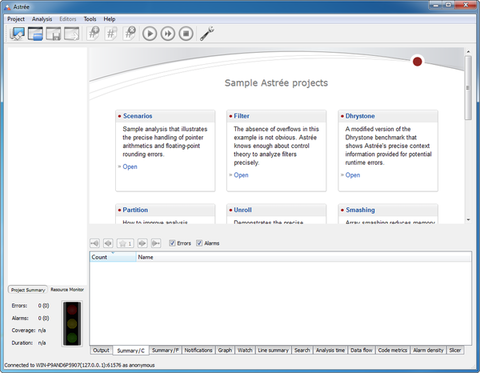Open the Tools menu

coord(90,19)
